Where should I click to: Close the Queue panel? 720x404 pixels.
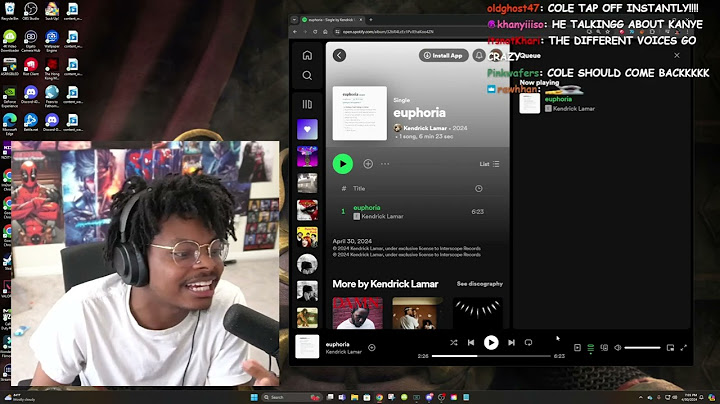[677, 56]
